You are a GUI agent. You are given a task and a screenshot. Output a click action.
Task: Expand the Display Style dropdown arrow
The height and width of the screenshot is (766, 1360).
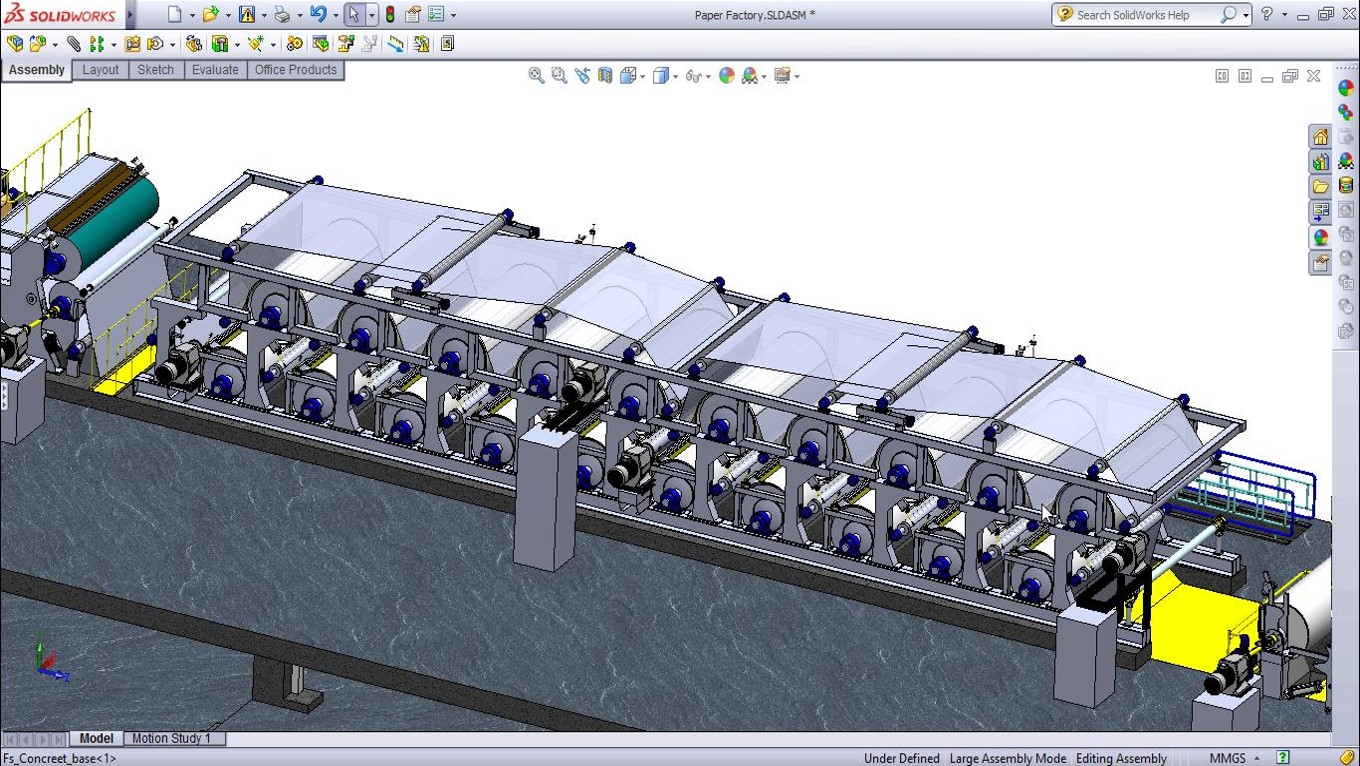pos(675,77)
